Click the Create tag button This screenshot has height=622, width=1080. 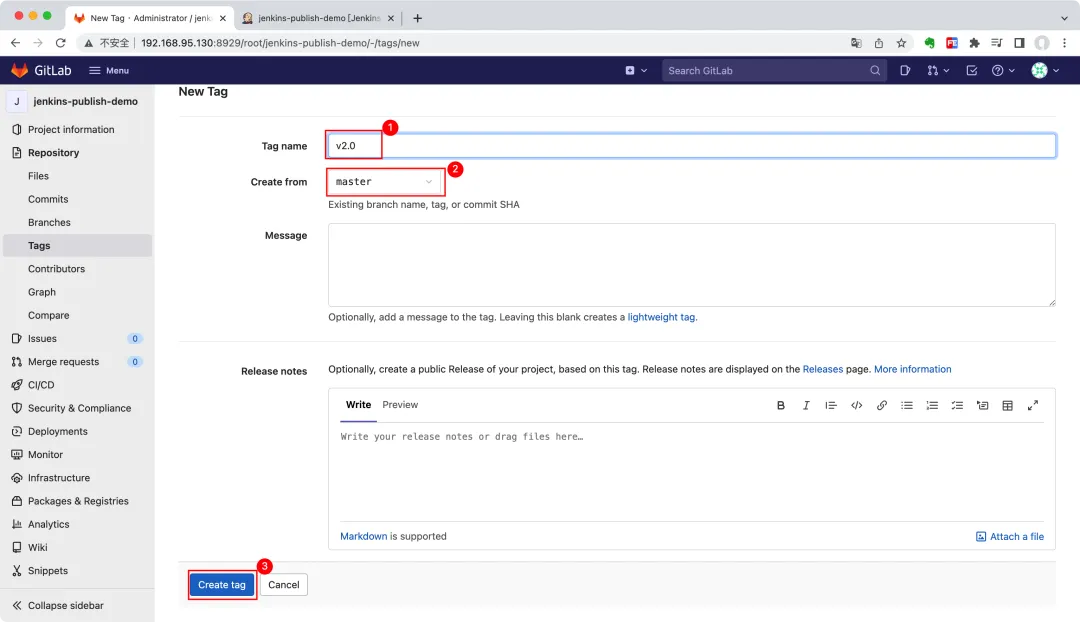(x=222, y=585)
